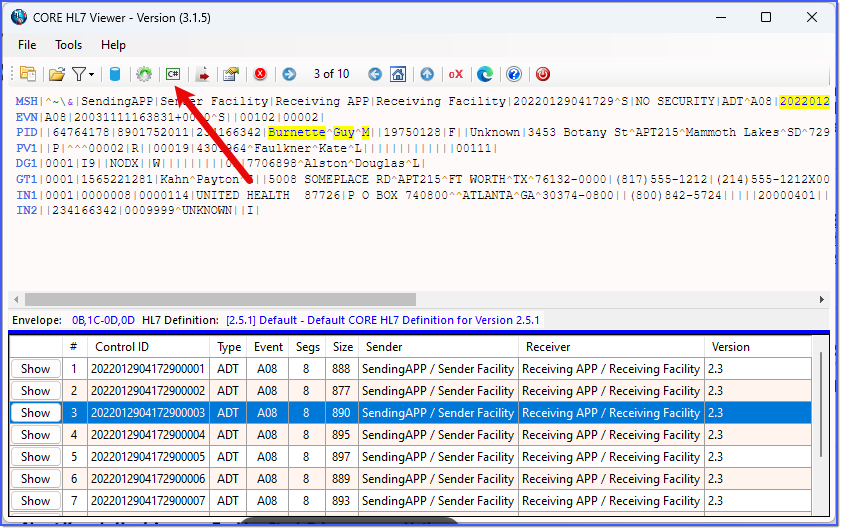Image resolution: width=842 pixels, height=530 pixels.
Task: Click Show button for message 2
Action: 35,391
